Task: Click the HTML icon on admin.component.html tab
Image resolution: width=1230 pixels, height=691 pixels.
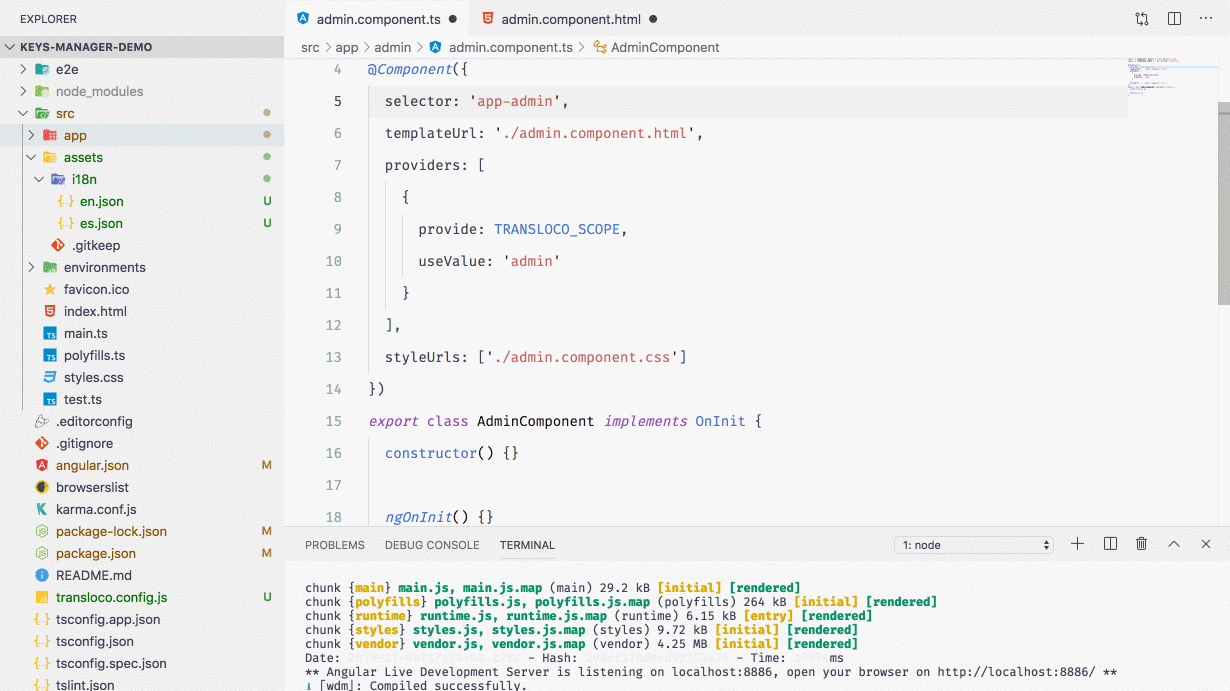Action: pos(488,17)
